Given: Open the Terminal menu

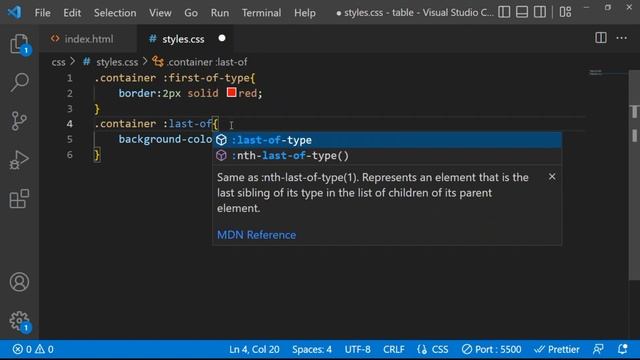Looking at the screenshot, I should [x=261, y=13].
